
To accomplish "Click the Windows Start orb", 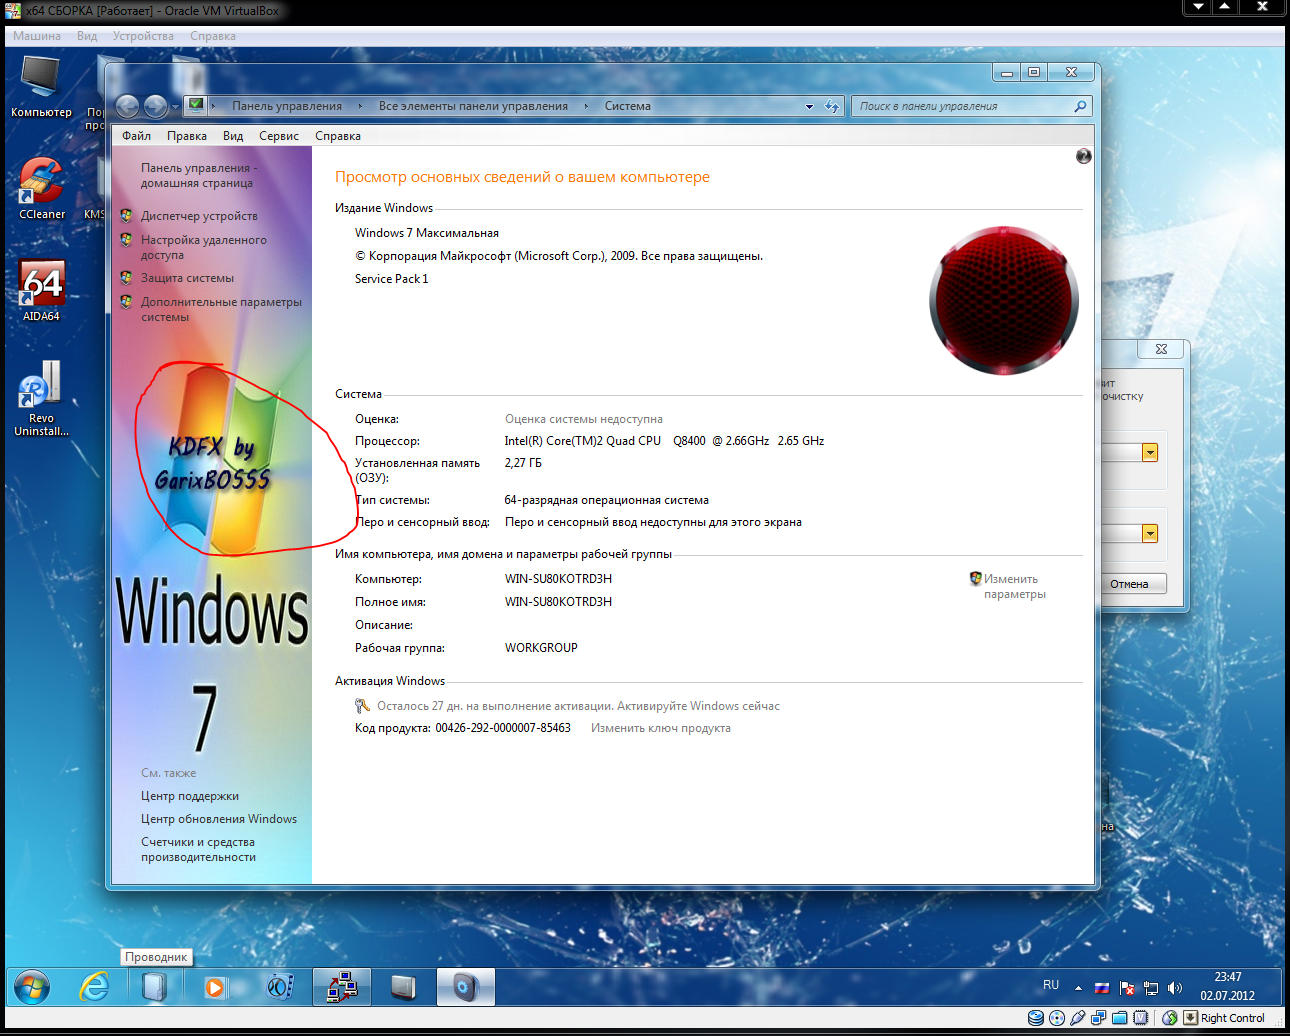I will (32, 988).
